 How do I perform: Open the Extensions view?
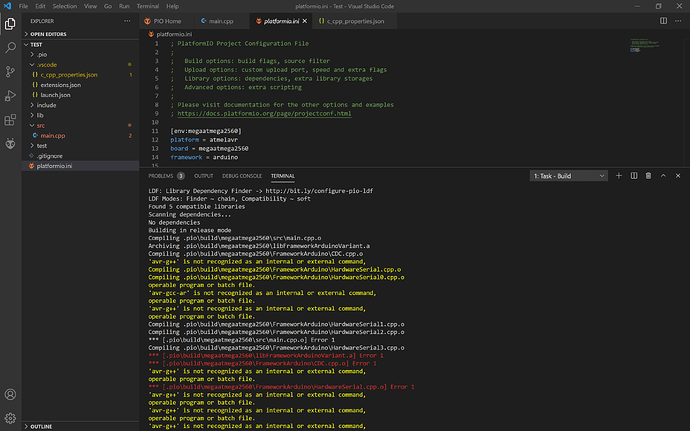[x=10, y=120]
